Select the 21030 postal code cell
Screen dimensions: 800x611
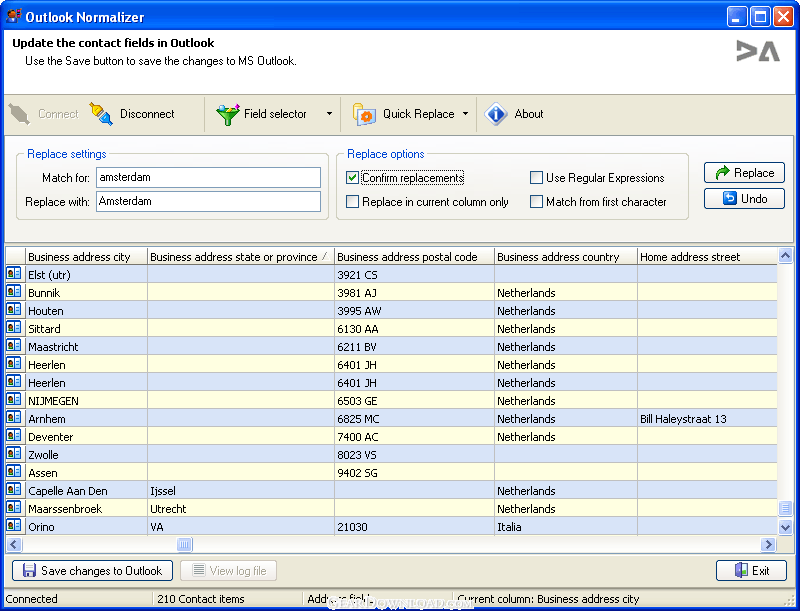[414, 527]
